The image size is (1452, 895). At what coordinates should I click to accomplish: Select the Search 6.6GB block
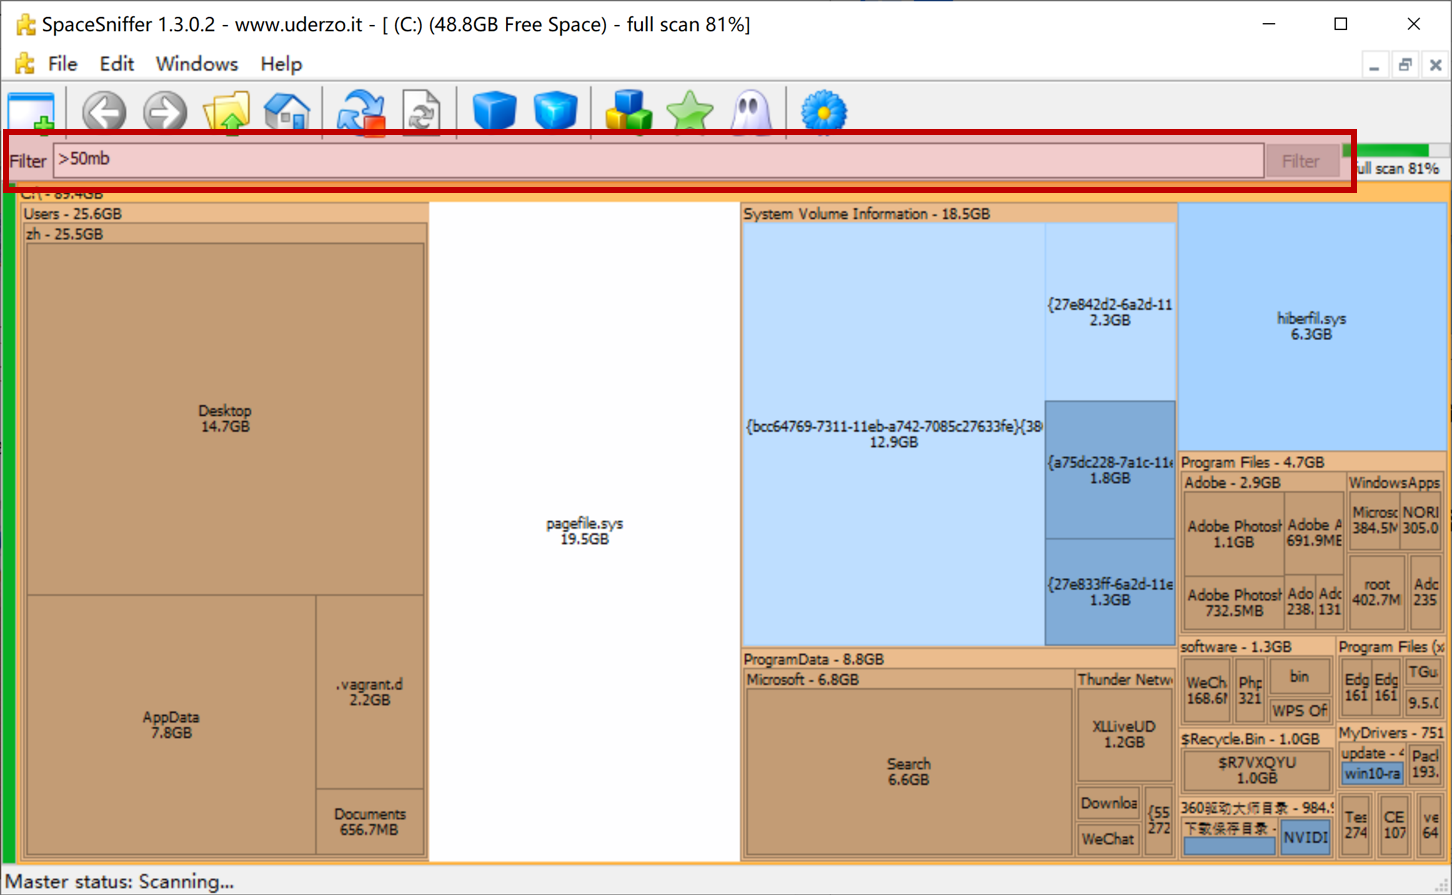tap(908, 771)
